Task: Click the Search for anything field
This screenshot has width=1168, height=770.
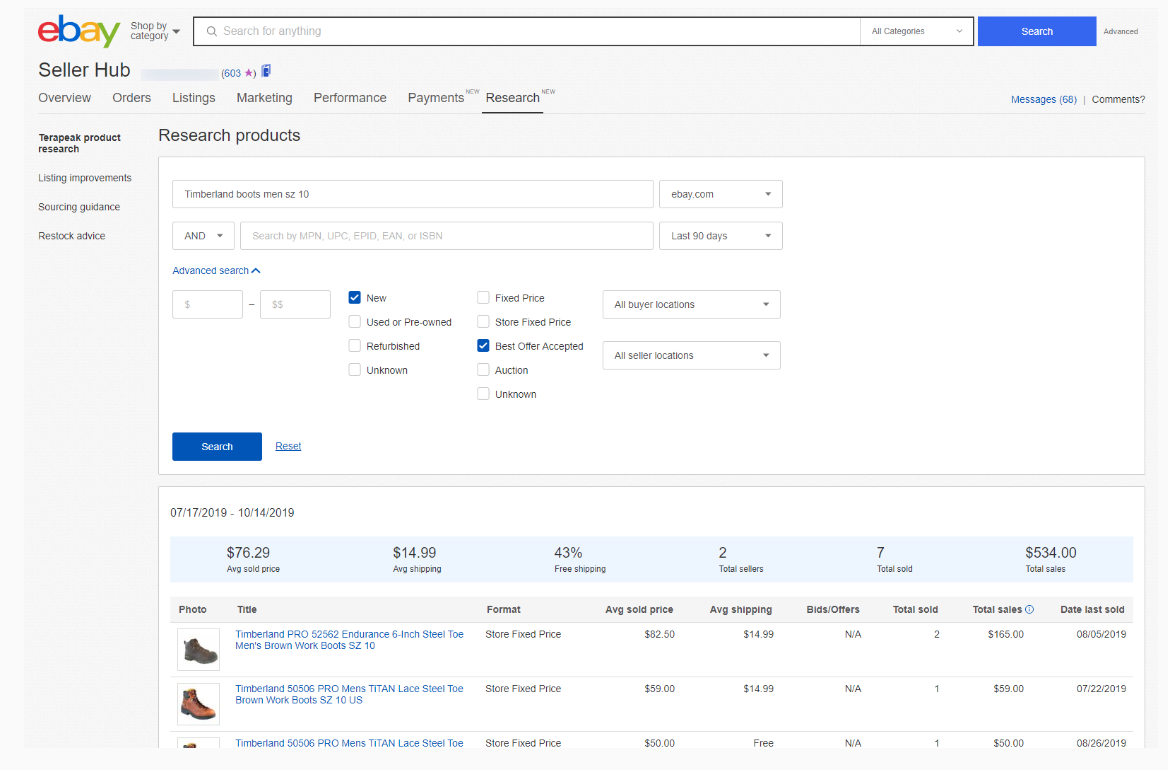Action: click(x=527, y=31)
